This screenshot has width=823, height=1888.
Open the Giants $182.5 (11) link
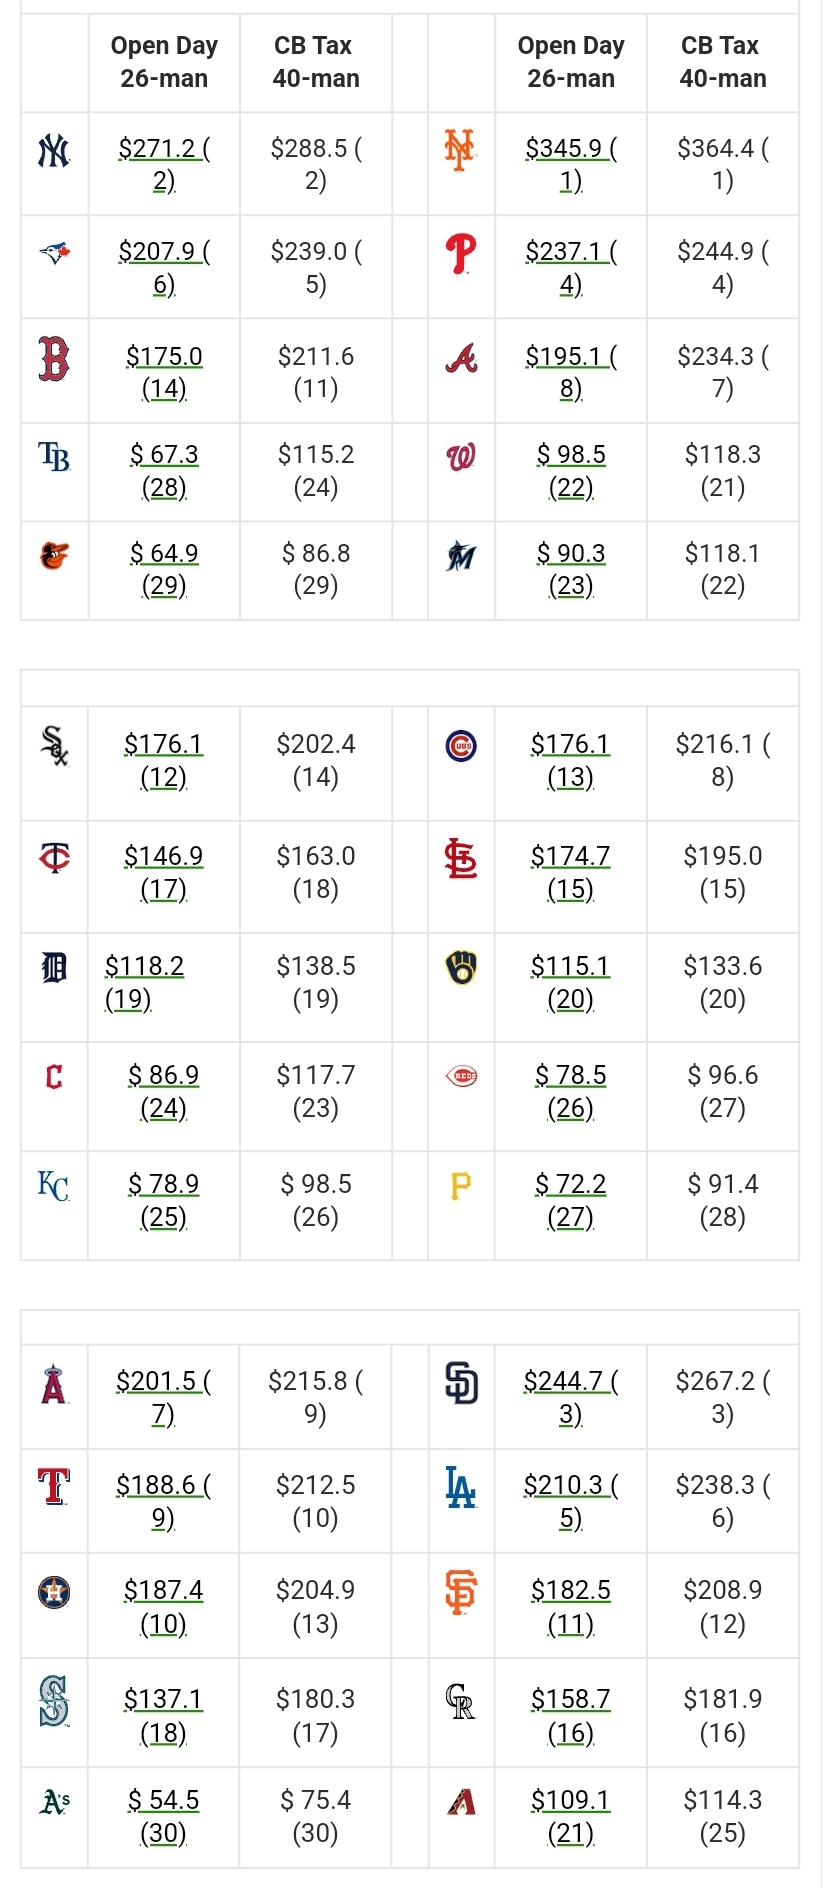pyautogui.click(x=571, y=1606)
